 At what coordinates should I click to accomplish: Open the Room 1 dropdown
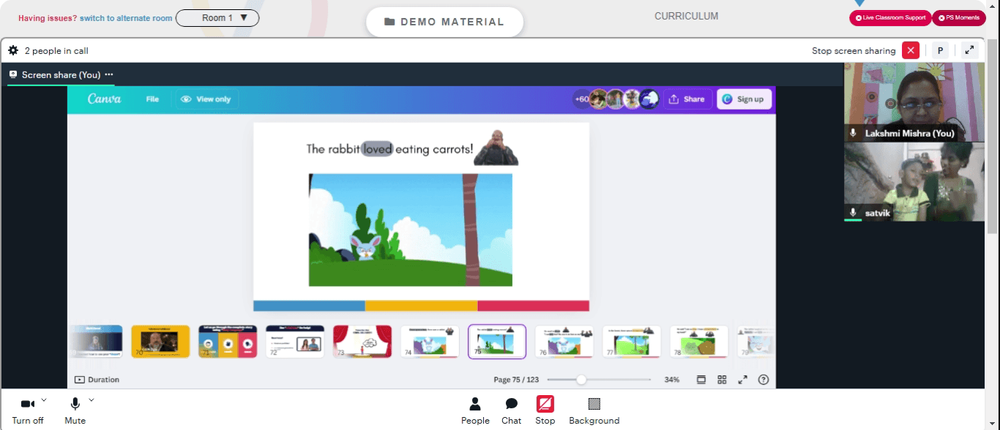tap(217, 18)
